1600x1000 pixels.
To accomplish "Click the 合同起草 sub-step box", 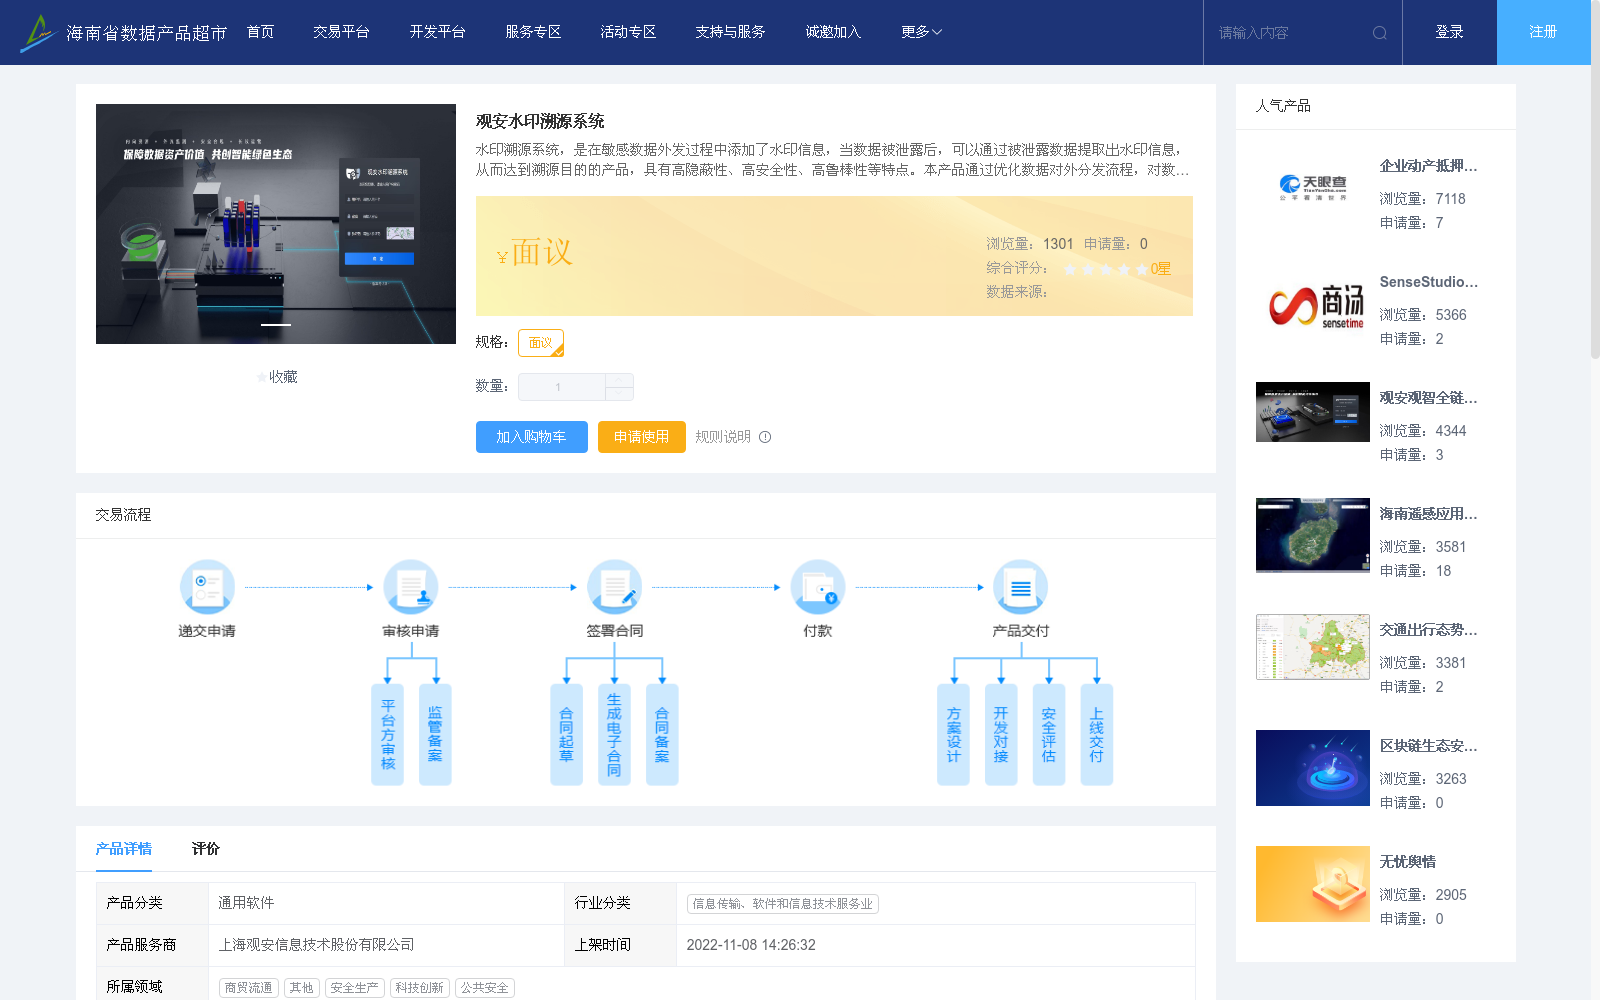I will pos(566,734).
